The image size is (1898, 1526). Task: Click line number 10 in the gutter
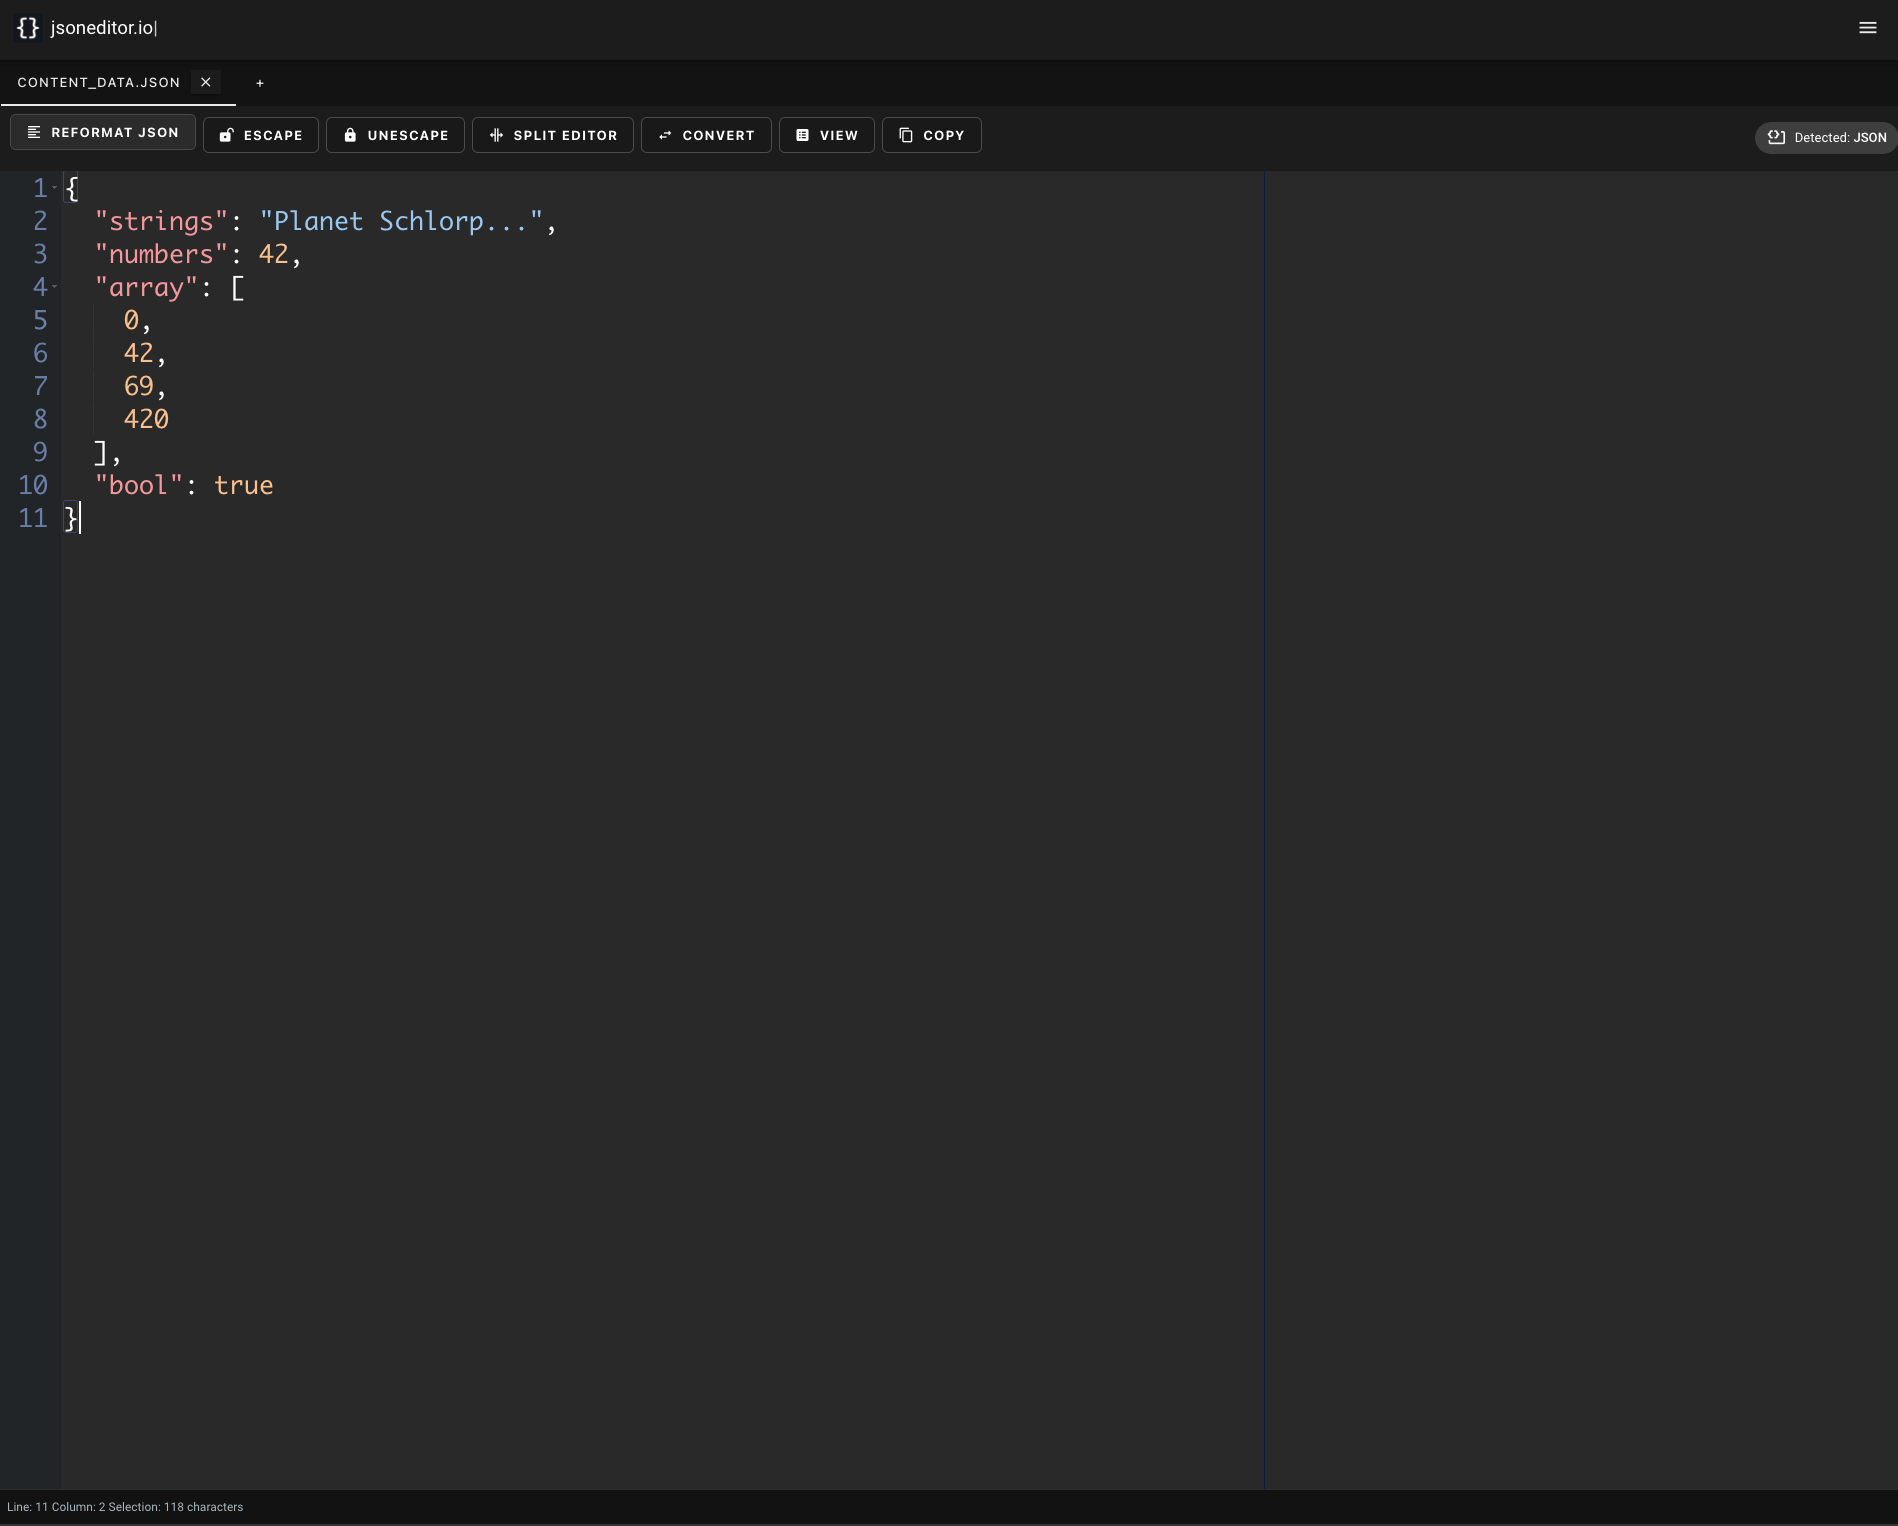(33, 485)
